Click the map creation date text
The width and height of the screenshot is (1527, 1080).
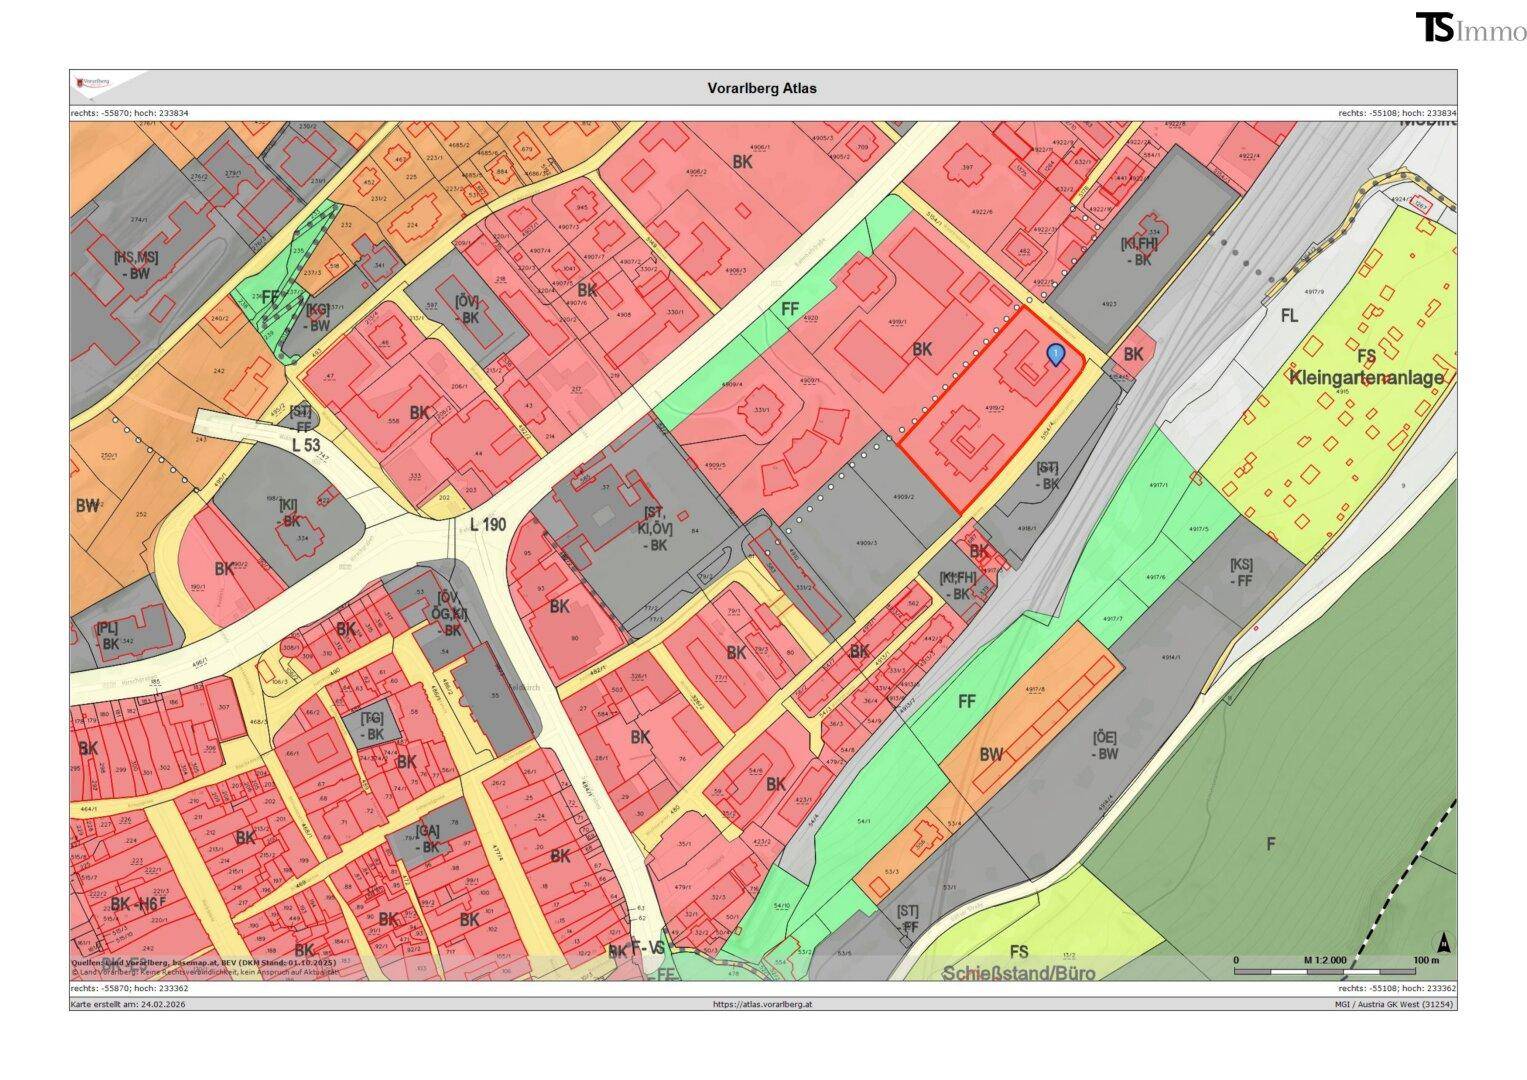tap(127, 1003)
